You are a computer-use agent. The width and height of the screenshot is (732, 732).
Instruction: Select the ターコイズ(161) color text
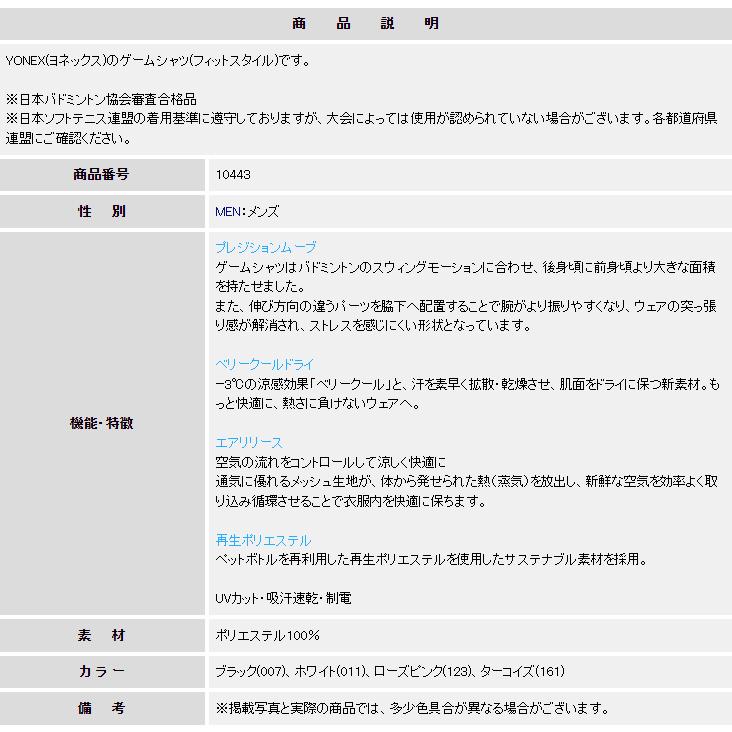(522, 671)
